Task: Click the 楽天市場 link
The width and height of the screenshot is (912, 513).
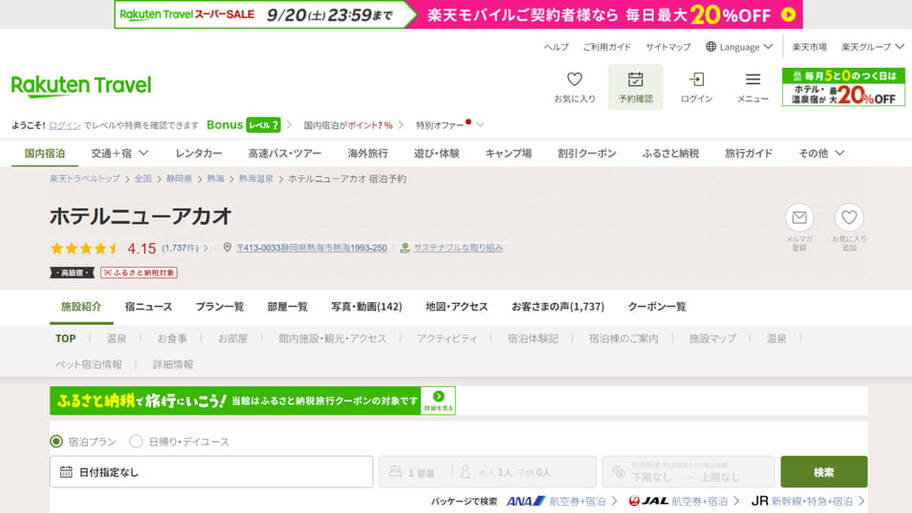Action: (809, 47)
